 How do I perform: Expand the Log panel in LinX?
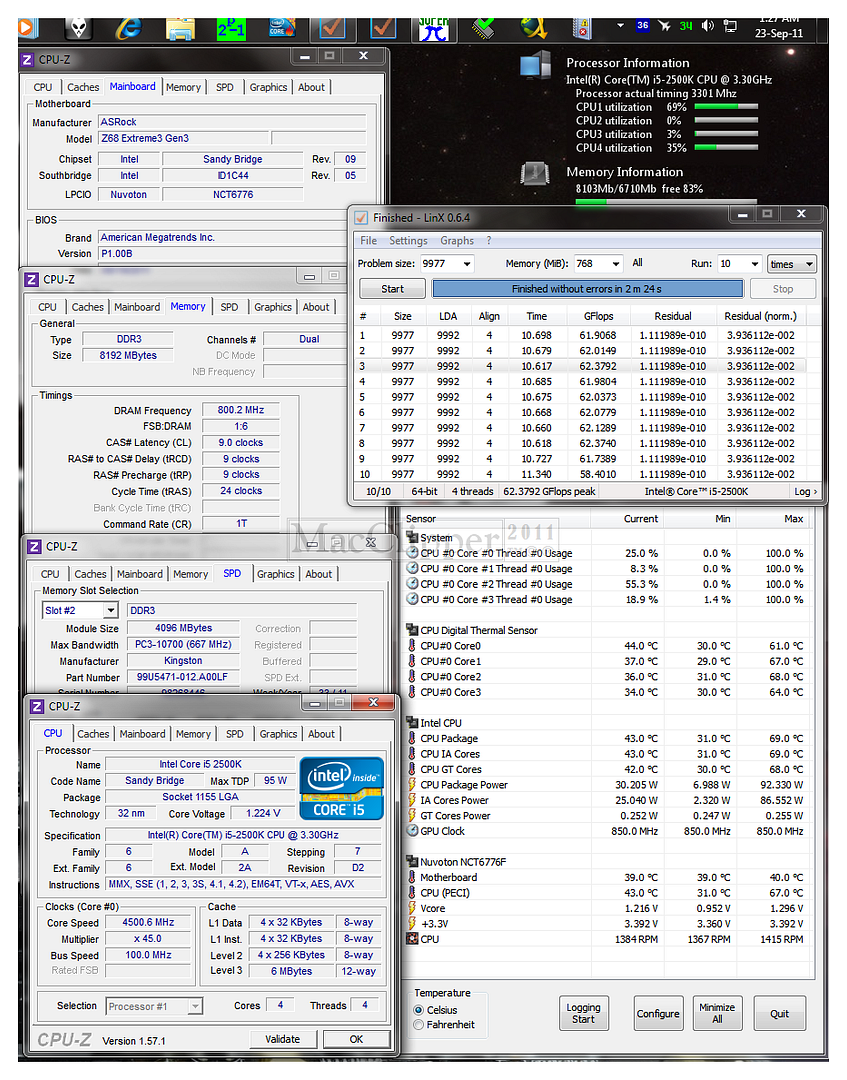(x=806, y=492)
